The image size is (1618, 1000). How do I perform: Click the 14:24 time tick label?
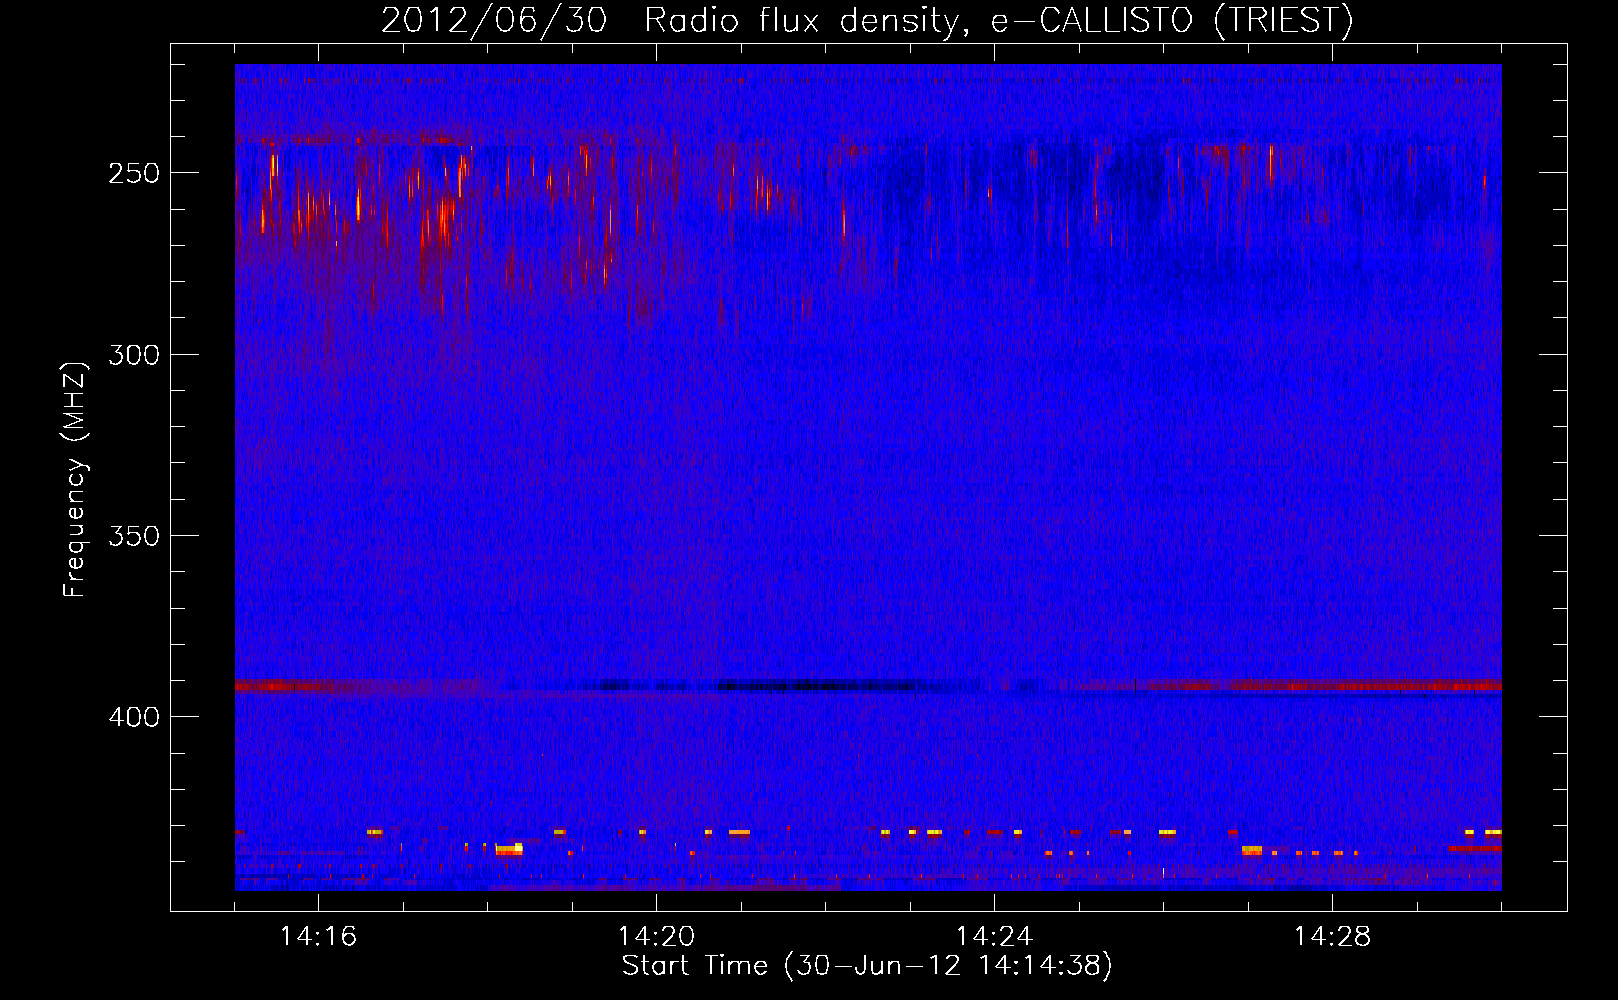994,936
